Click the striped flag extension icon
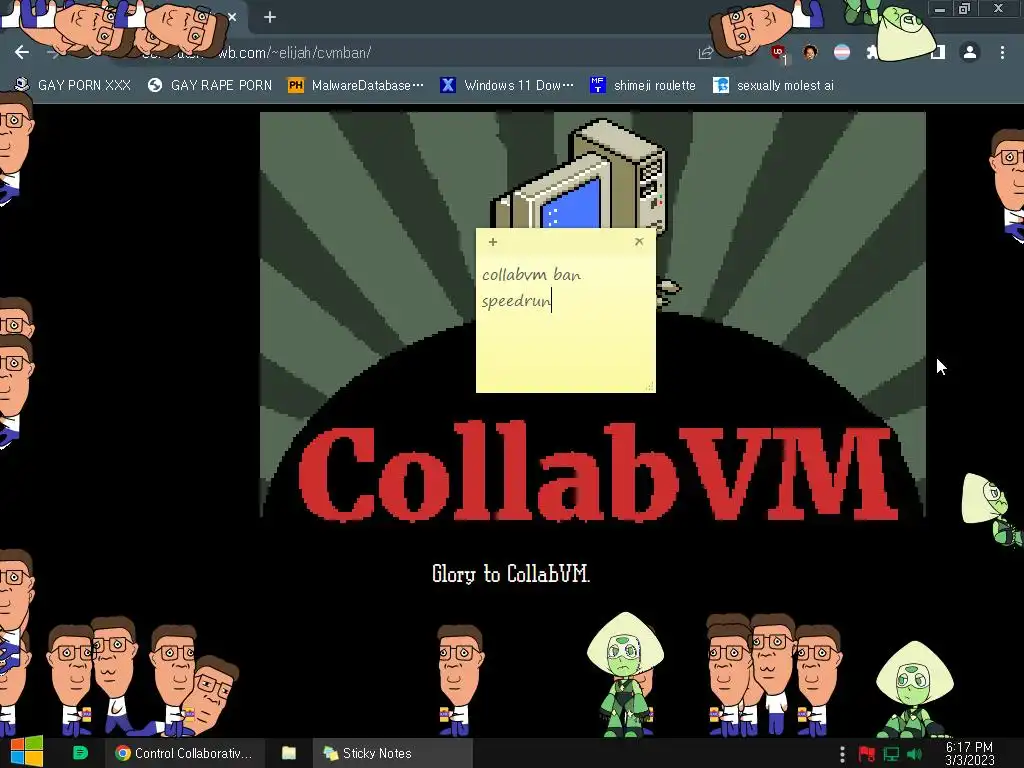Image resolution: width=1024 pixels, height=768 pixels. [x=842, y=52]
